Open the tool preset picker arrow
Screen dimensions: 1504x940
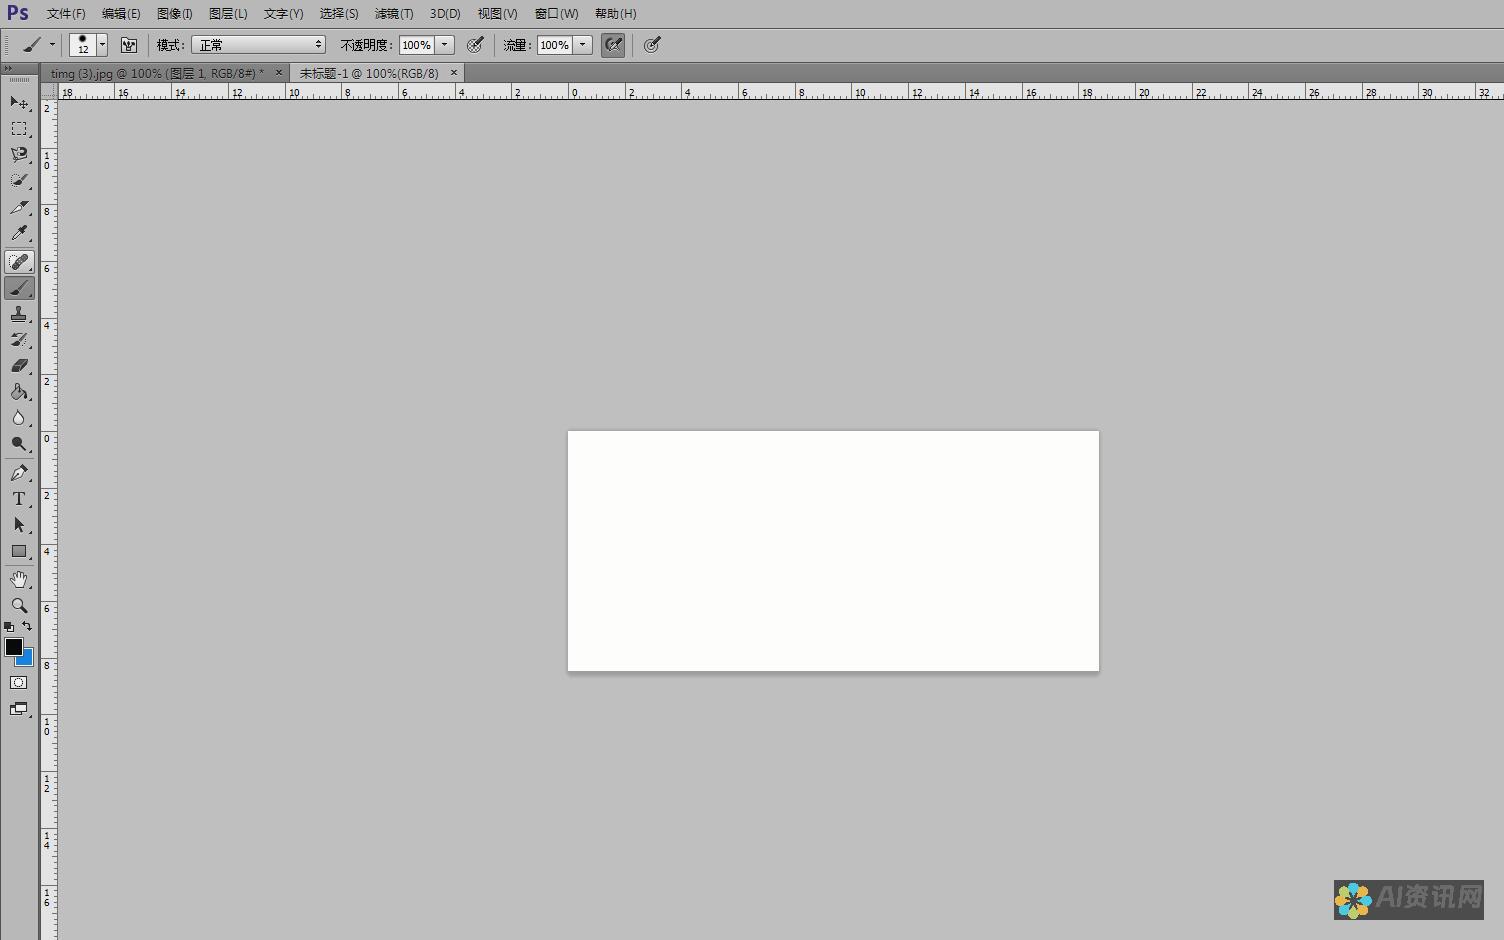(52, 45)
